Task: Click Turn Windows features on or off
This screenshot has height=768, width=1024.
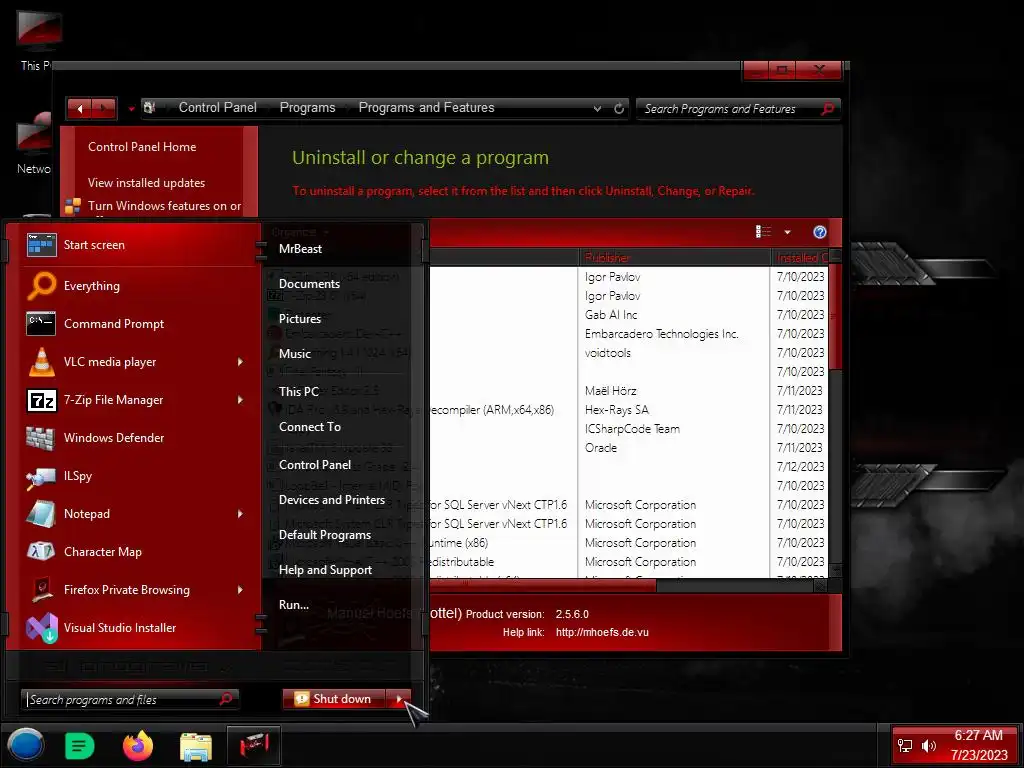Action: (x=165, y=206)
